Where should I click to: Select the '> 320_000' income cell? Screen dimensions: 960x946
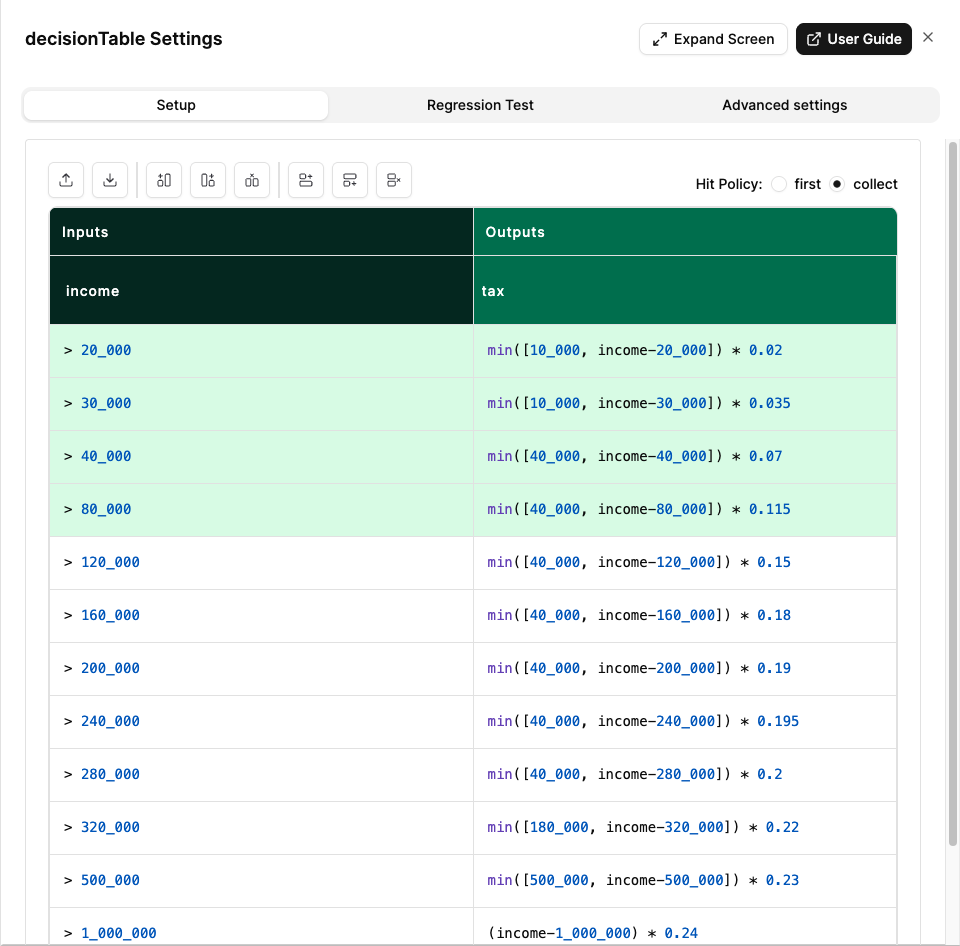click(x=261, y=828)
